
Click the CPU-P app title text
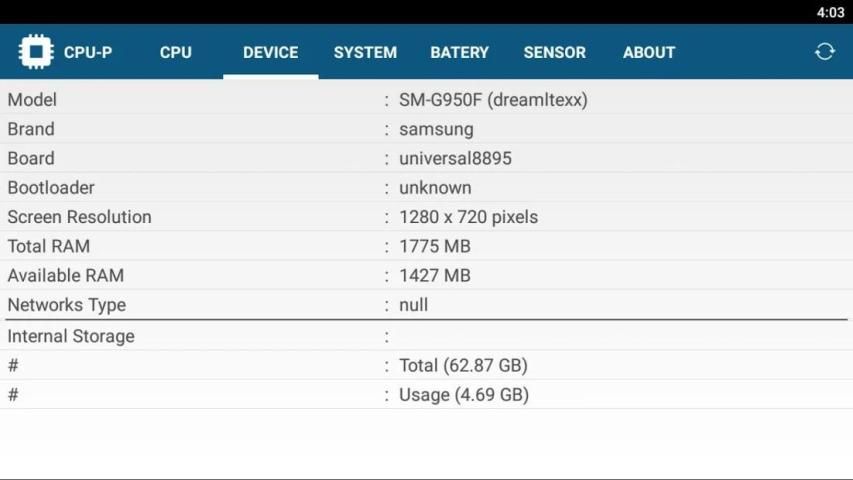tap(88, 52)
